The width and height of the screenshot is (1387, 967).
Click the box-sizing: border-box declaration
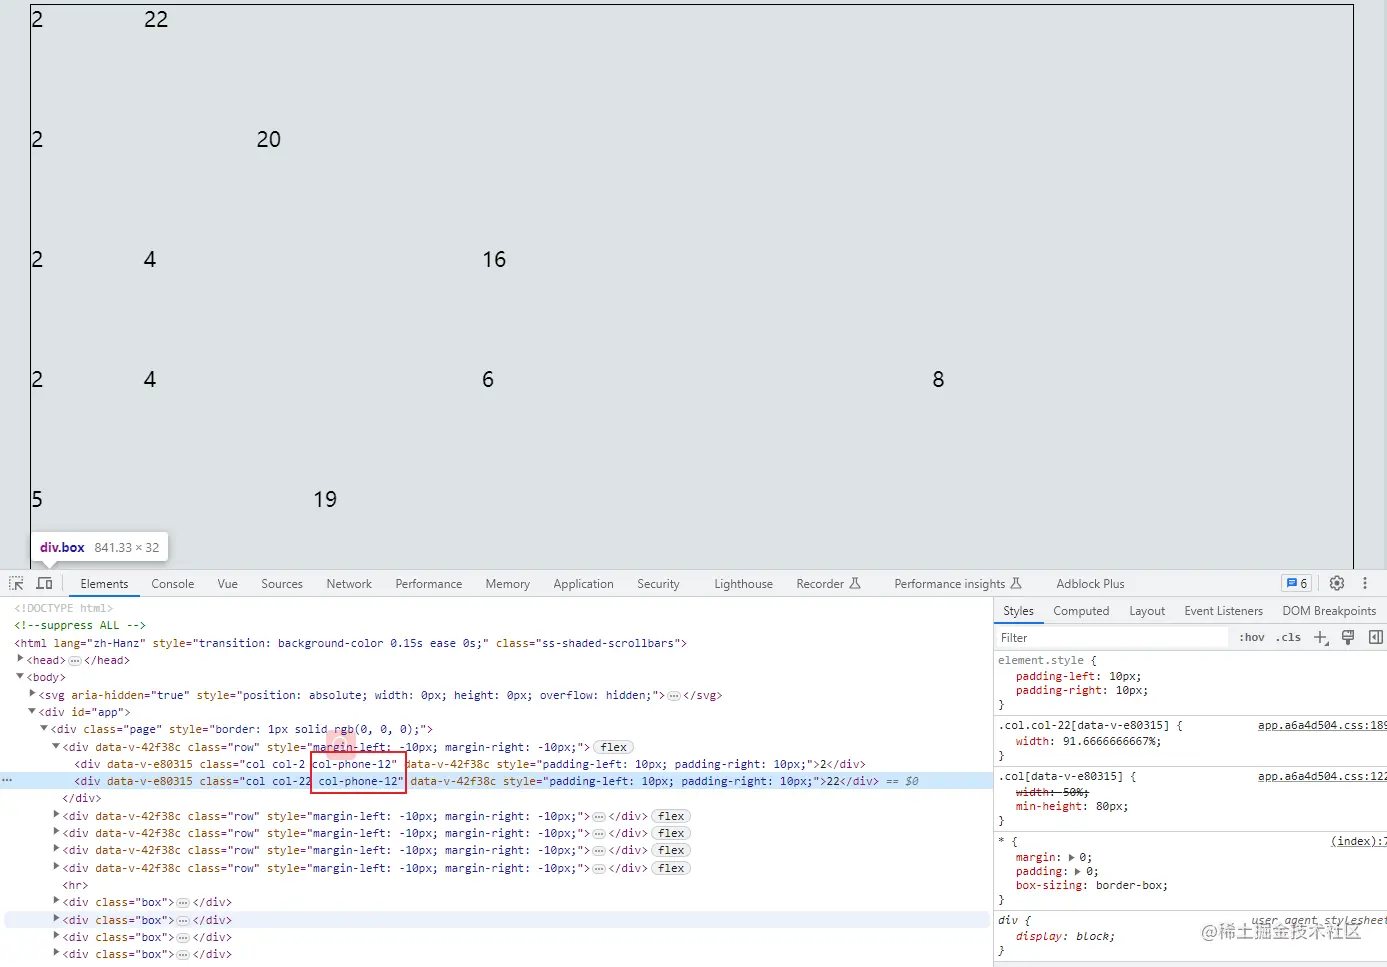point(1091,885)
